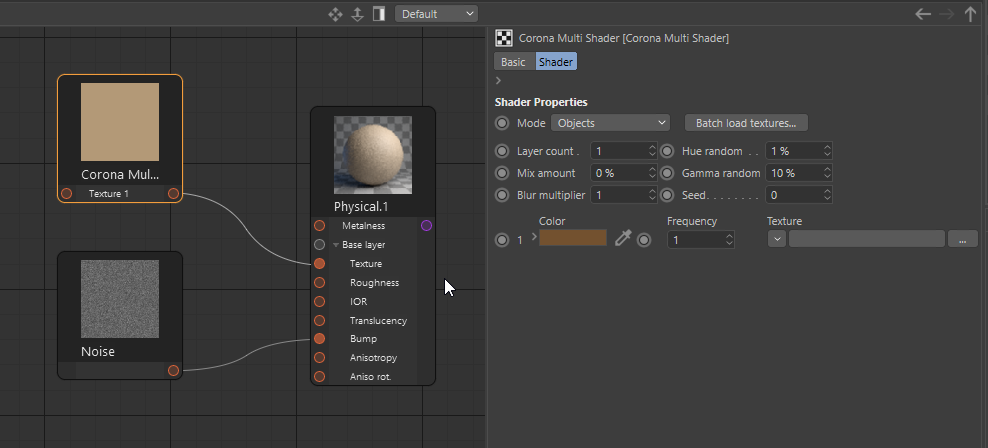Toggle the dot next to the eyedropper
The image size is (988, 448).
(643, 240)
